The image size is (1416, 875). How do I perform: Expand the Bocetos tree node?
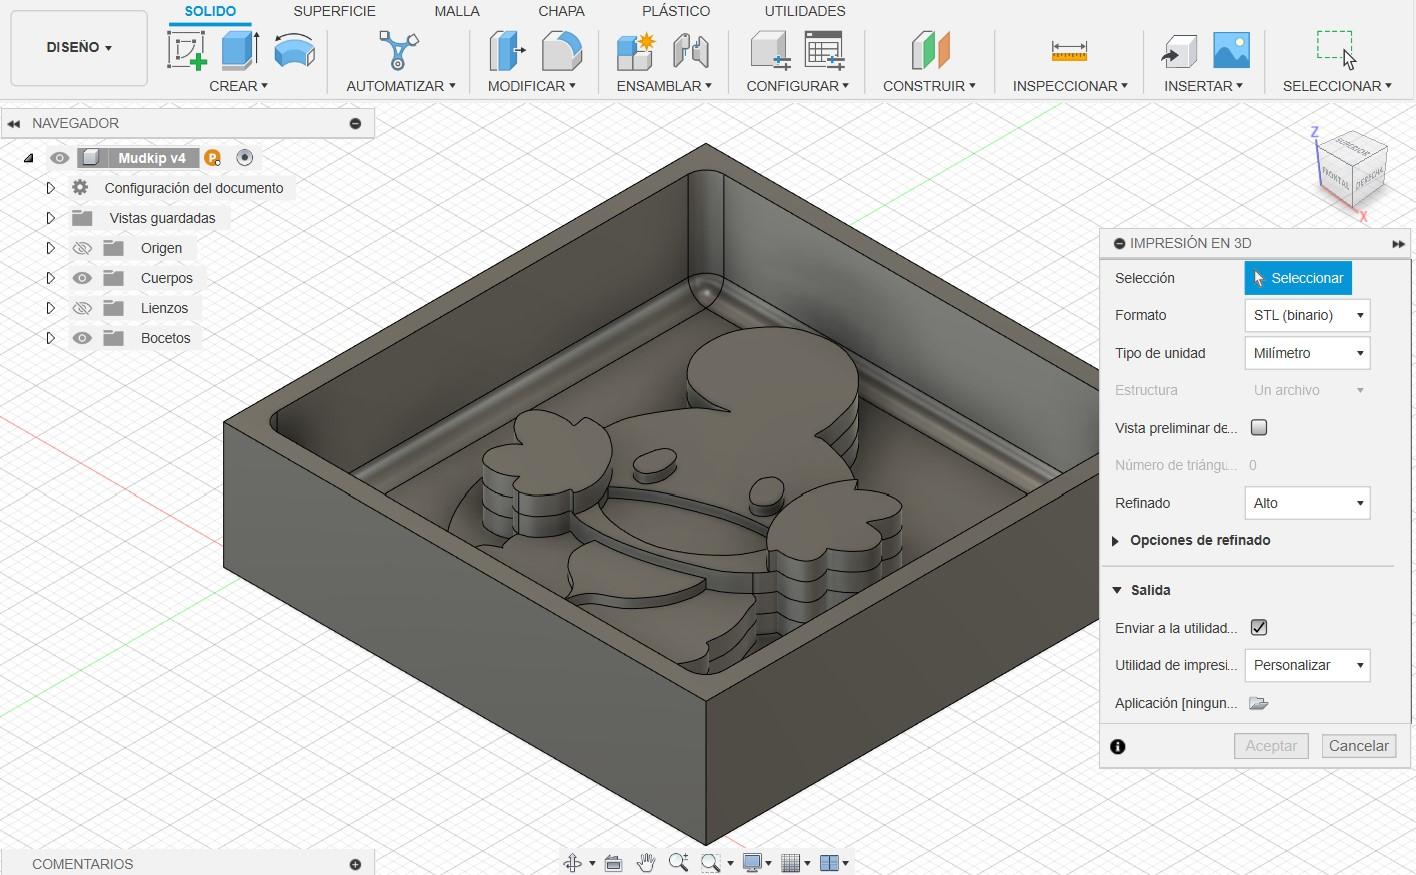coord(50,338)
